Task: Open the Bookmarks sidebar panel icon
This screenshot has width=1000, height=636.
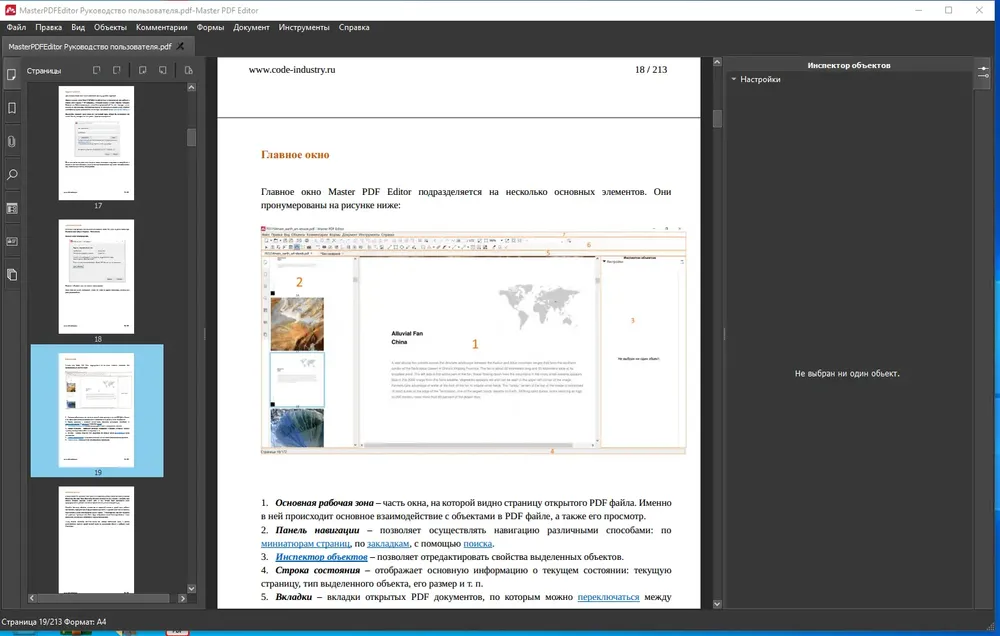Action: click(11, 108)
